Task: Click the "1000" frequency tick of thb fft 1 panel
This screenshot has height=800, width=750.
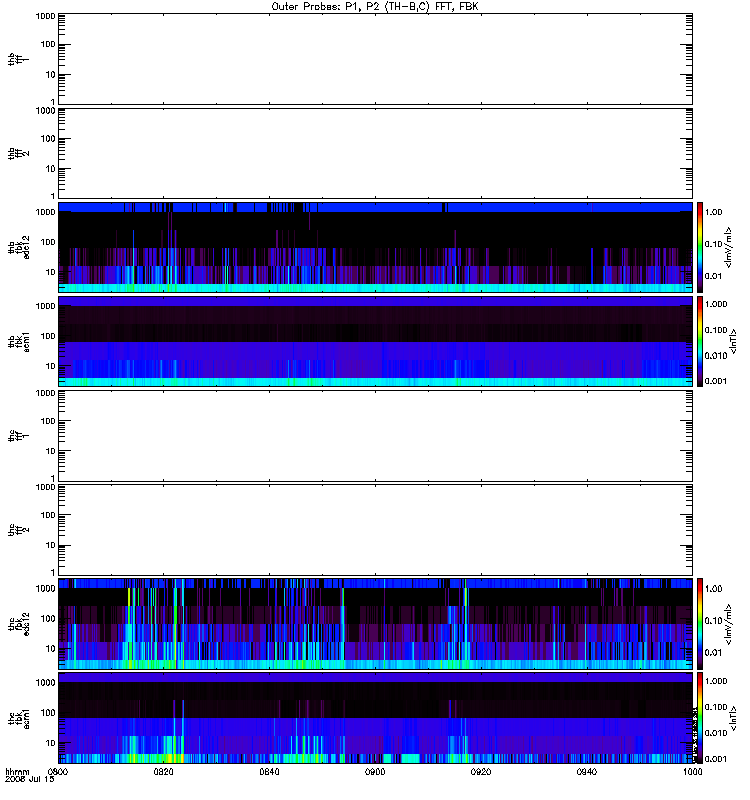Action: [x=45, y=16]
